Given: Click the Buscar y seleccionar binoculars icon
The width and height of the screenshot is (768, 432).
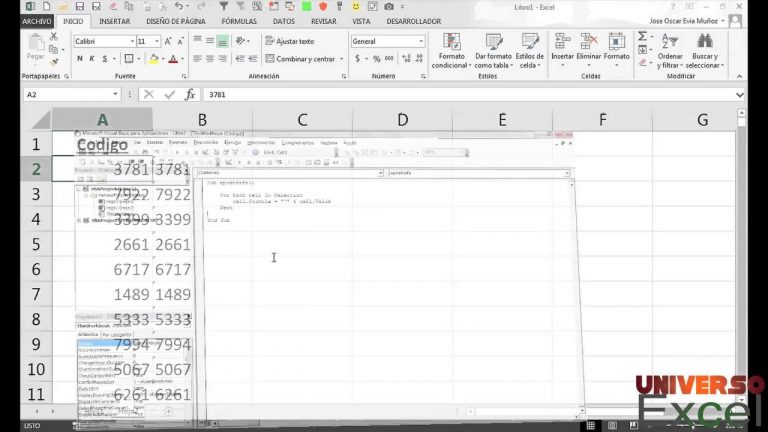Looking at the screenshot, I should [x=706, y=42].
